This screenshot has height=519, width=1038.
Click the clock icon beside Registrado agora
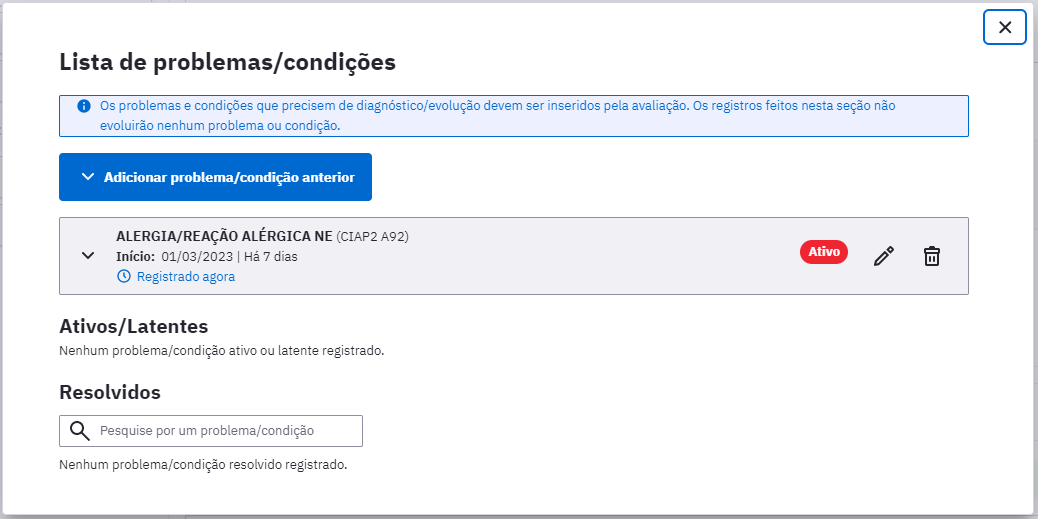pos(123,277)
